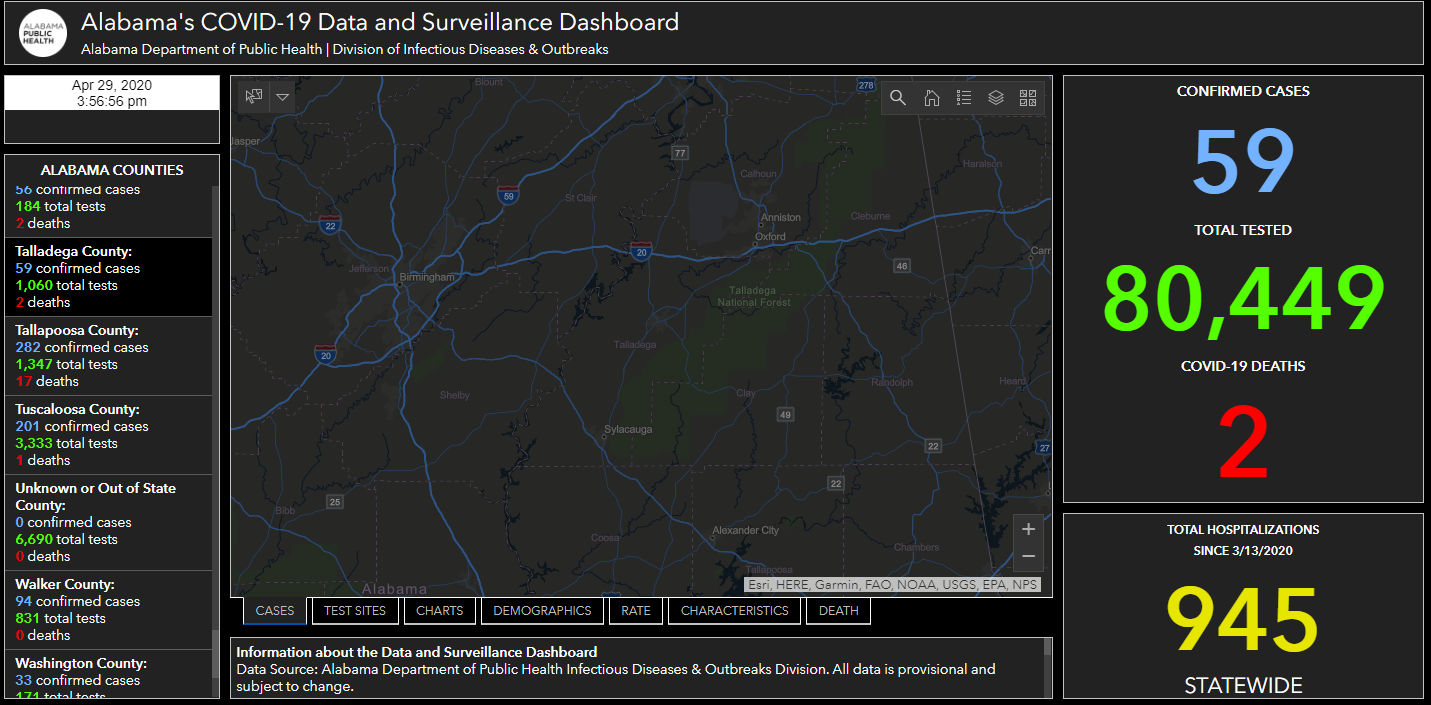Open the CHARACTERISTICS tab
The width and height of the screenshot is (1431, 705).
[735, 611]
